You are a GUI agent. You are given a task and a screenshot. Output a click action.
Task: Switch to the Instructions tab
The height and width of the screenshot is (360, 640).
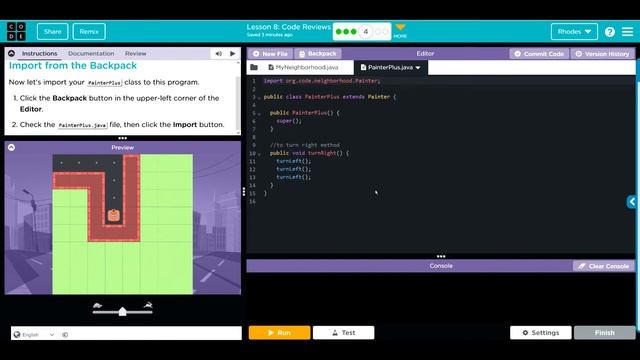[x=40, y=53]
